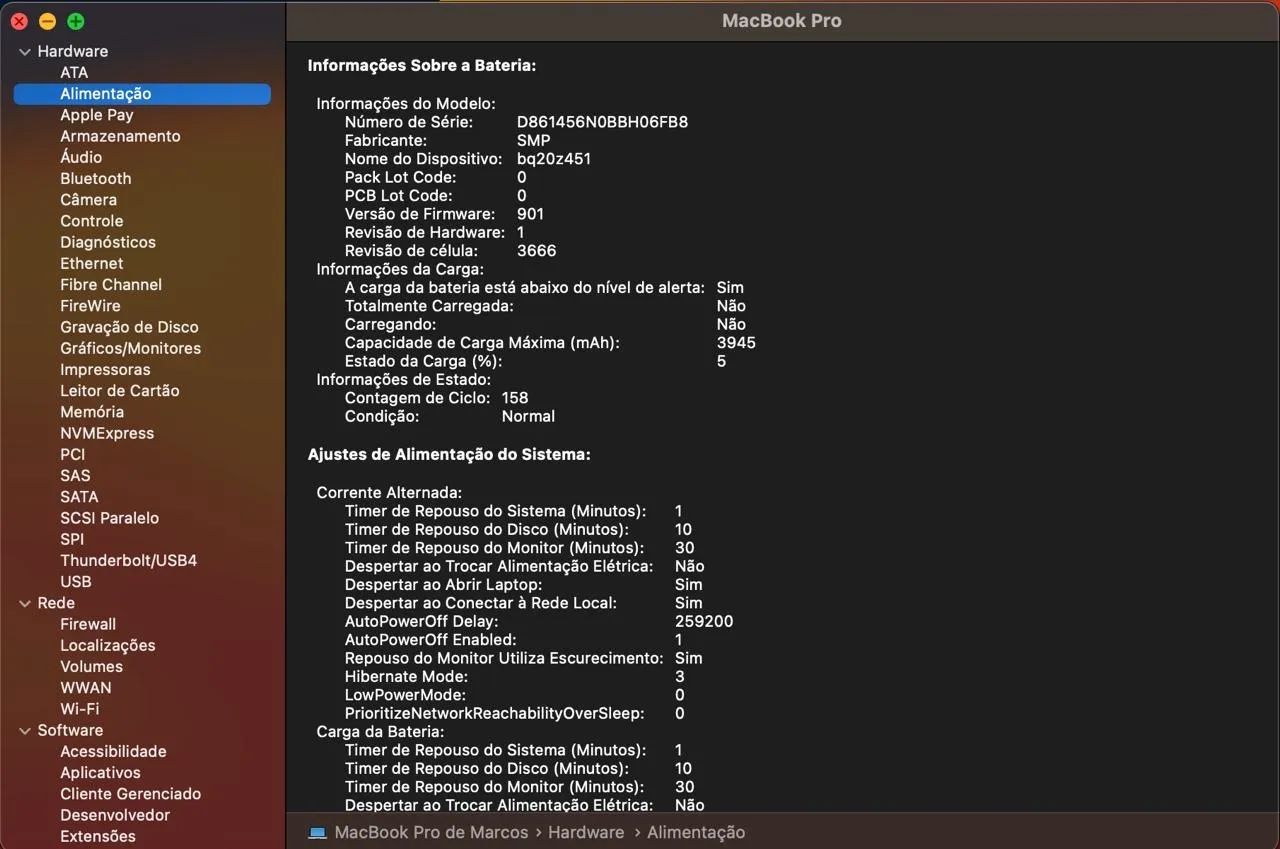Click AutoPowerOff Delay value 259200
Image resolution: width=1280 pixels, height=849 pixels.
(704, 621)
